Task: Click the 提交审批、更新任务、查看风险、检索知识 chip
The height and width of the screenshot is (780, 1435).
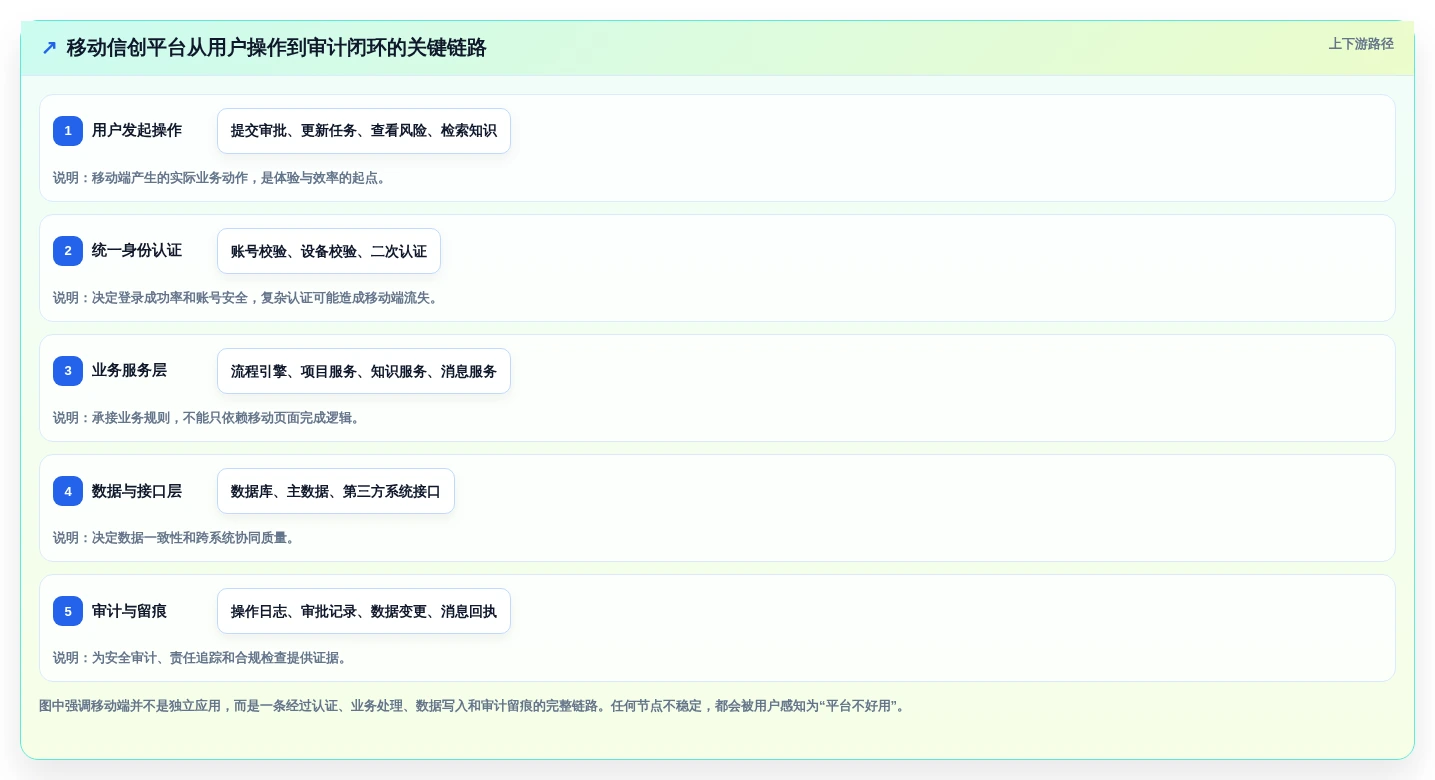Action: point(364,131)
